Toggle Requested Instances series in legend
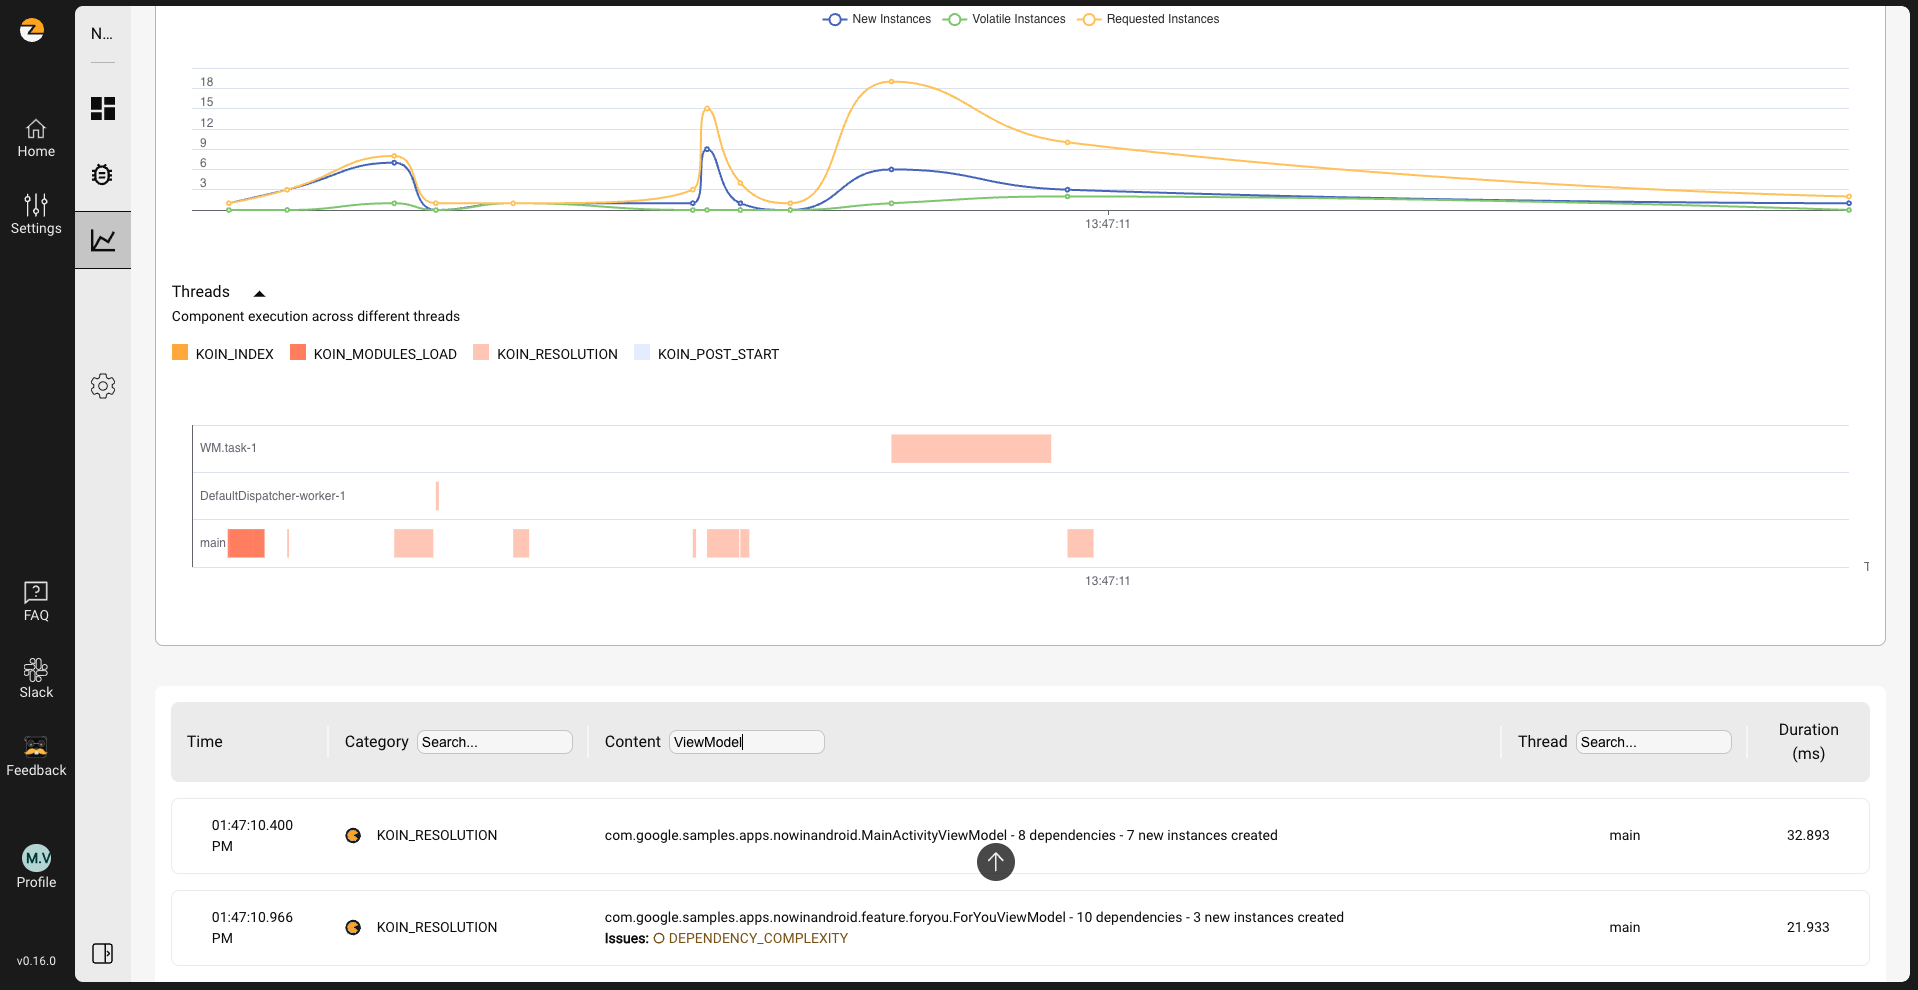1918x990 pixels. click(1149, 19)
